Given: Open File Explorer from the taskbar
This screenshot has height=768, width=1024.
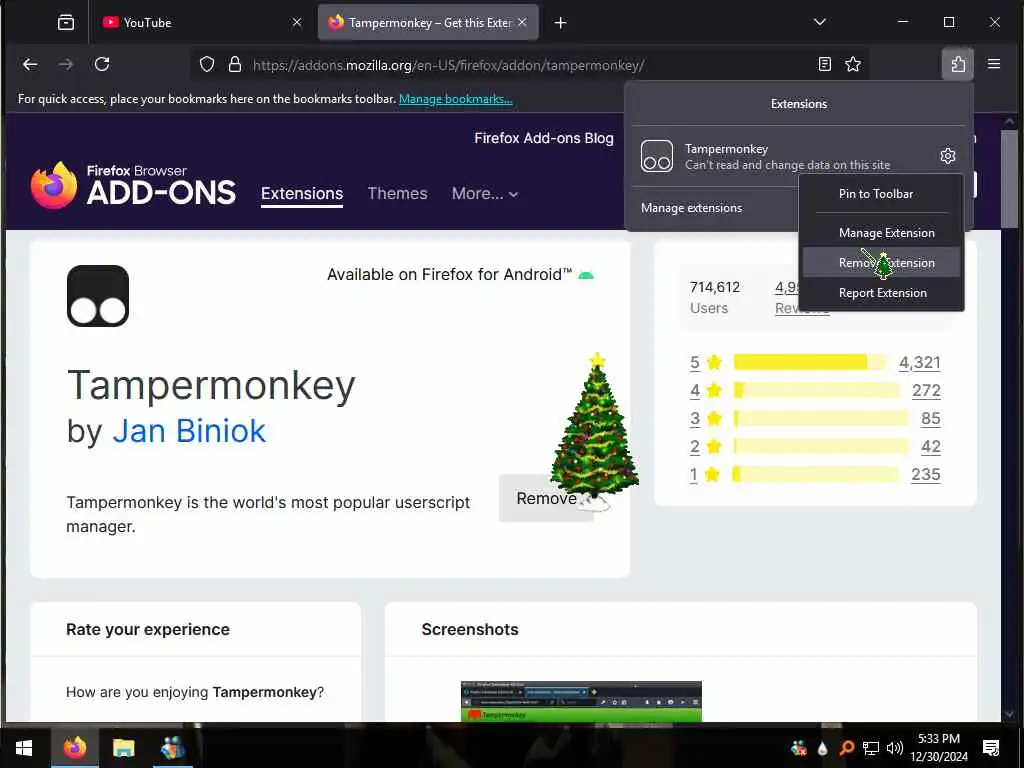Looking at the screenshot, I should click(x=123, y=748).
